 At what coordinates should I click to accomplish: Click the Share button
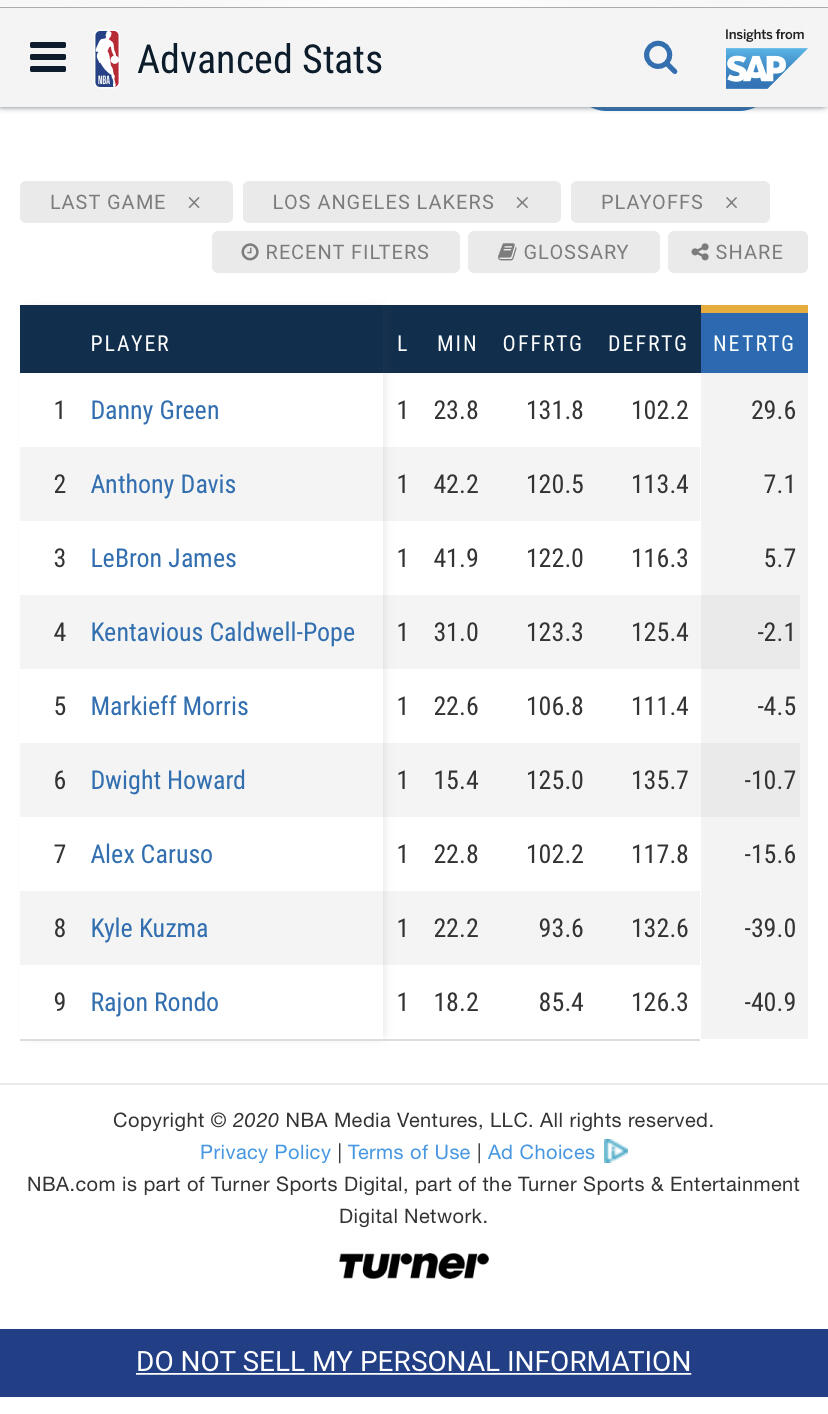click(x=738, y=252)
